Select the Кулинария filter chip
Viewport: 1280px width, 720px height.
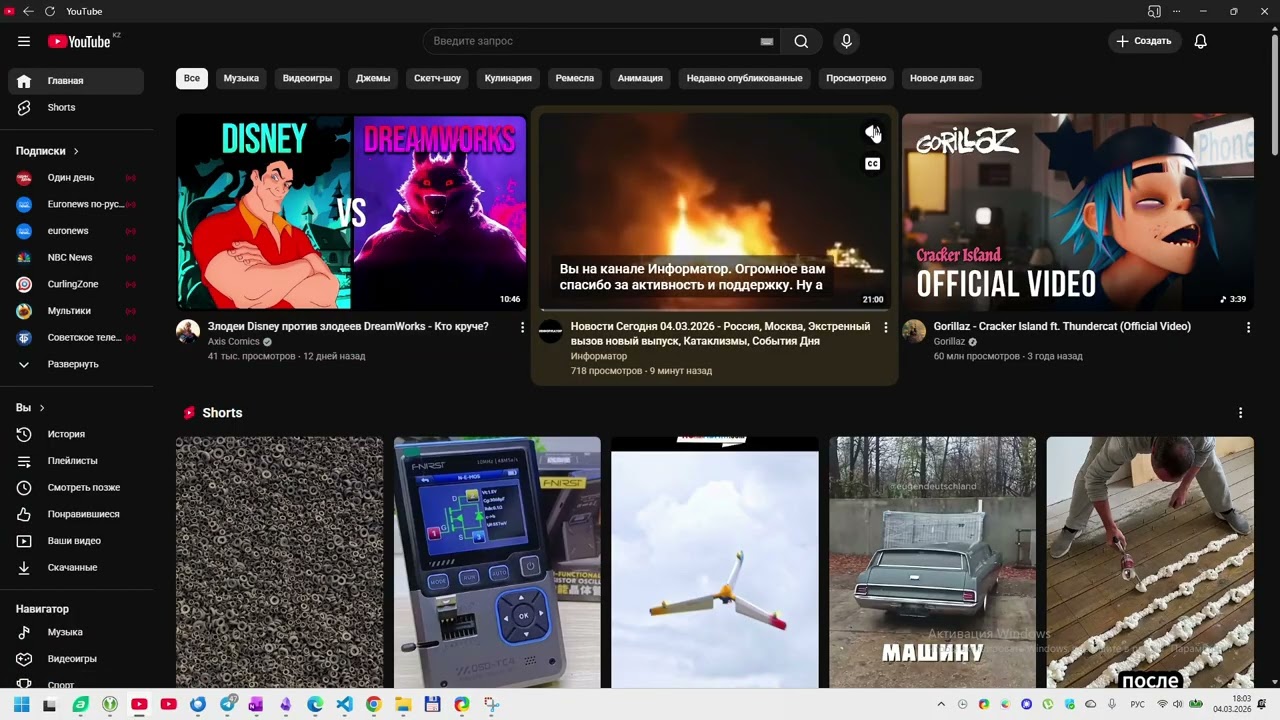point(508,78)
